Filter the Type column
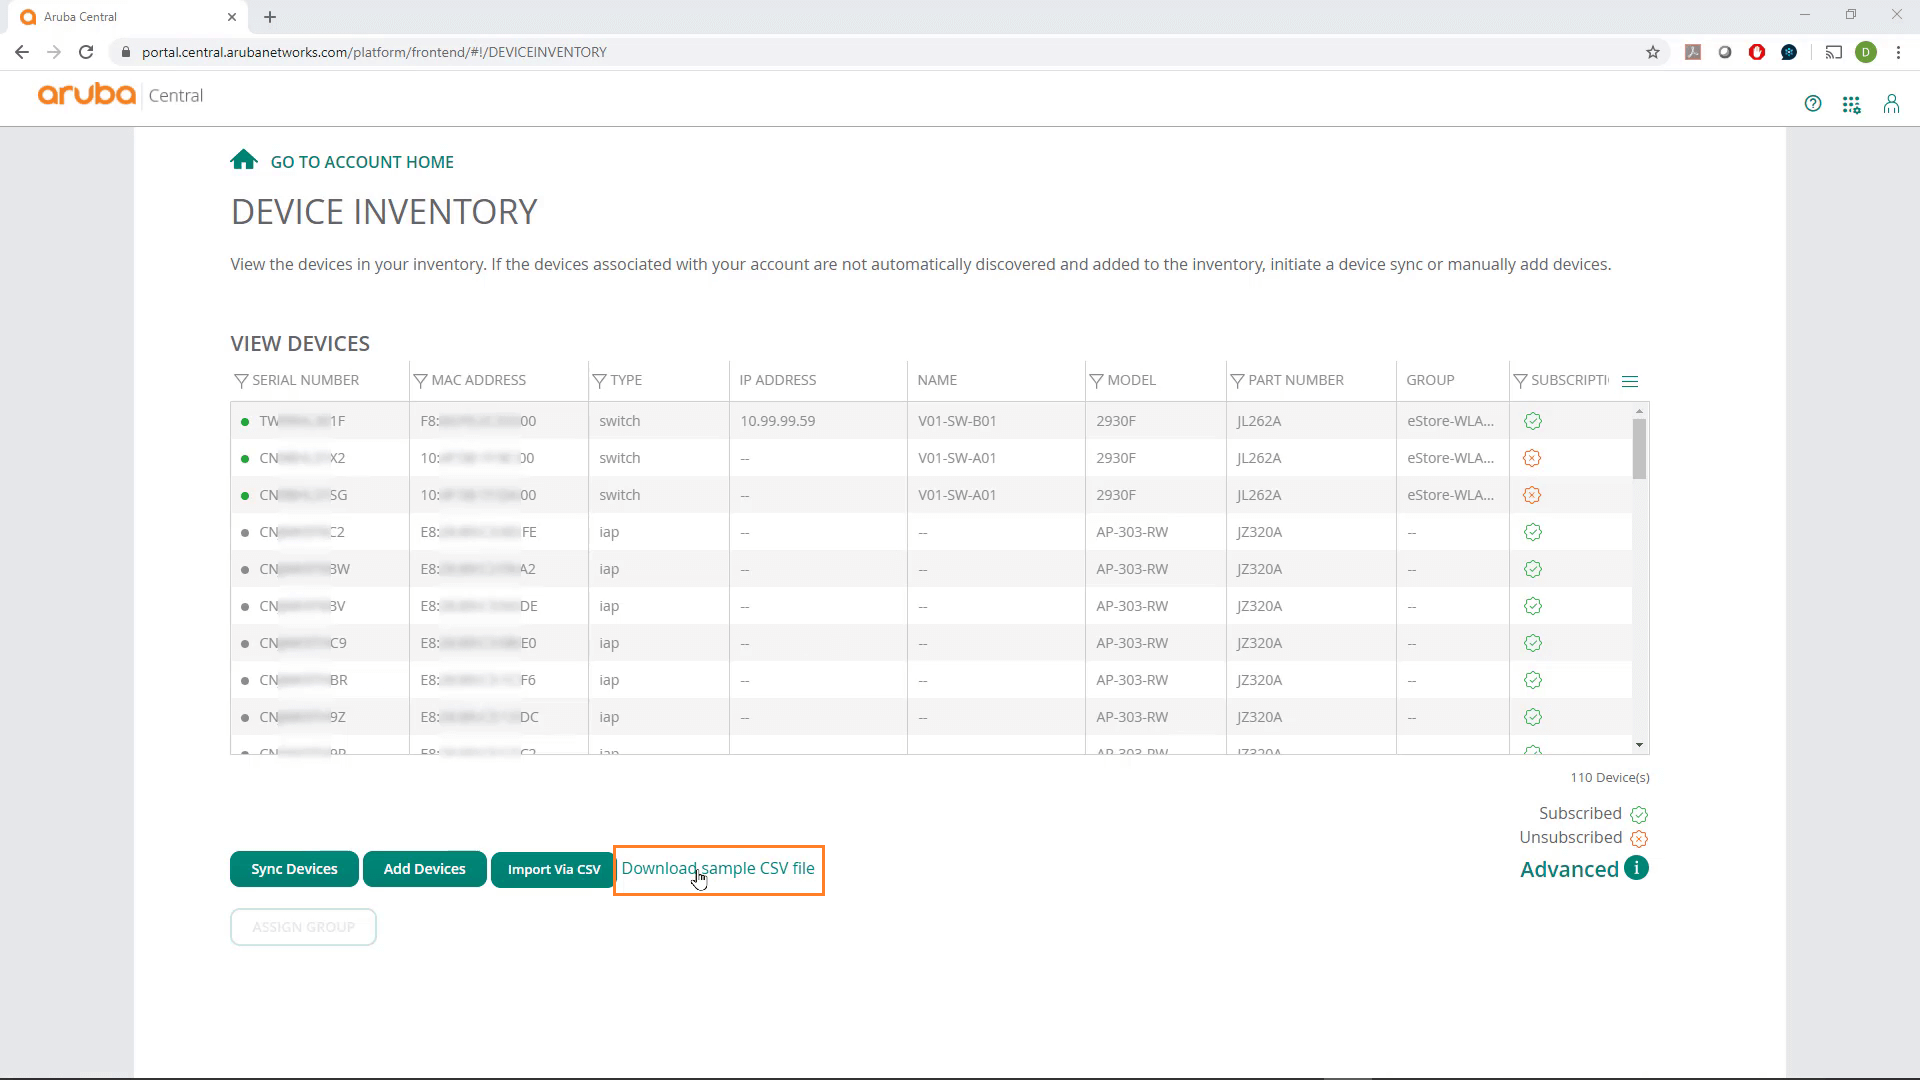Screen dimensions: 1920x1080 click(x=599, y=381)
